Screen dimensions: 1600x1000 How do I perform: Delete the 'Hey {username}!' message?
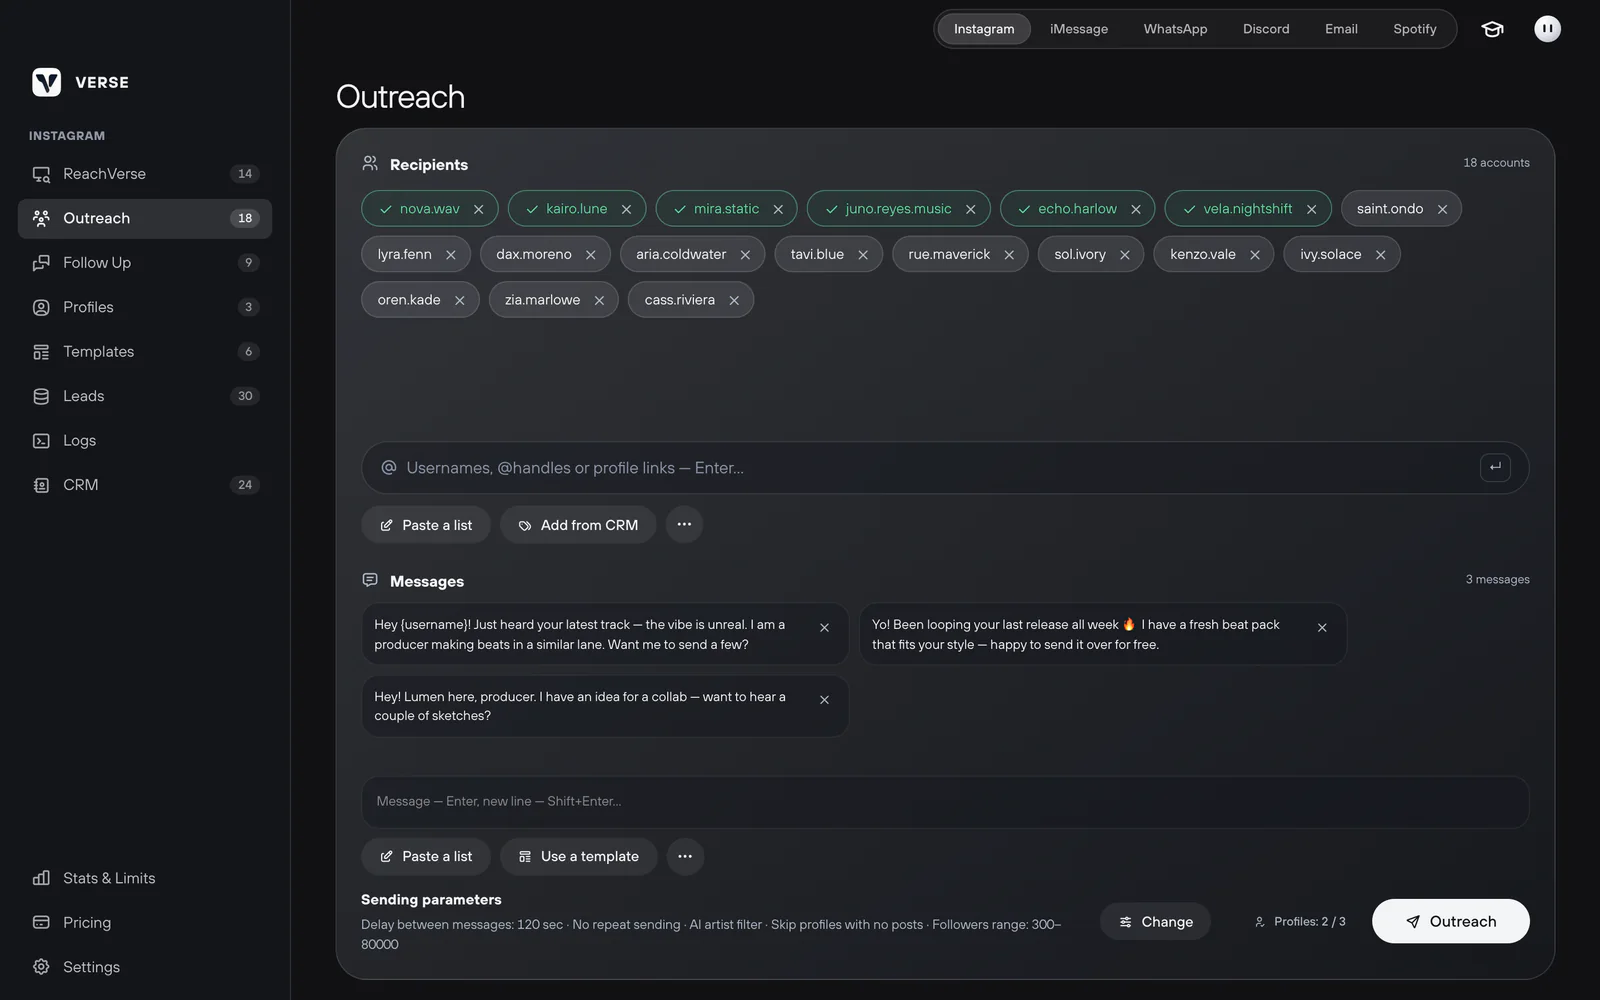click(824, 628)
